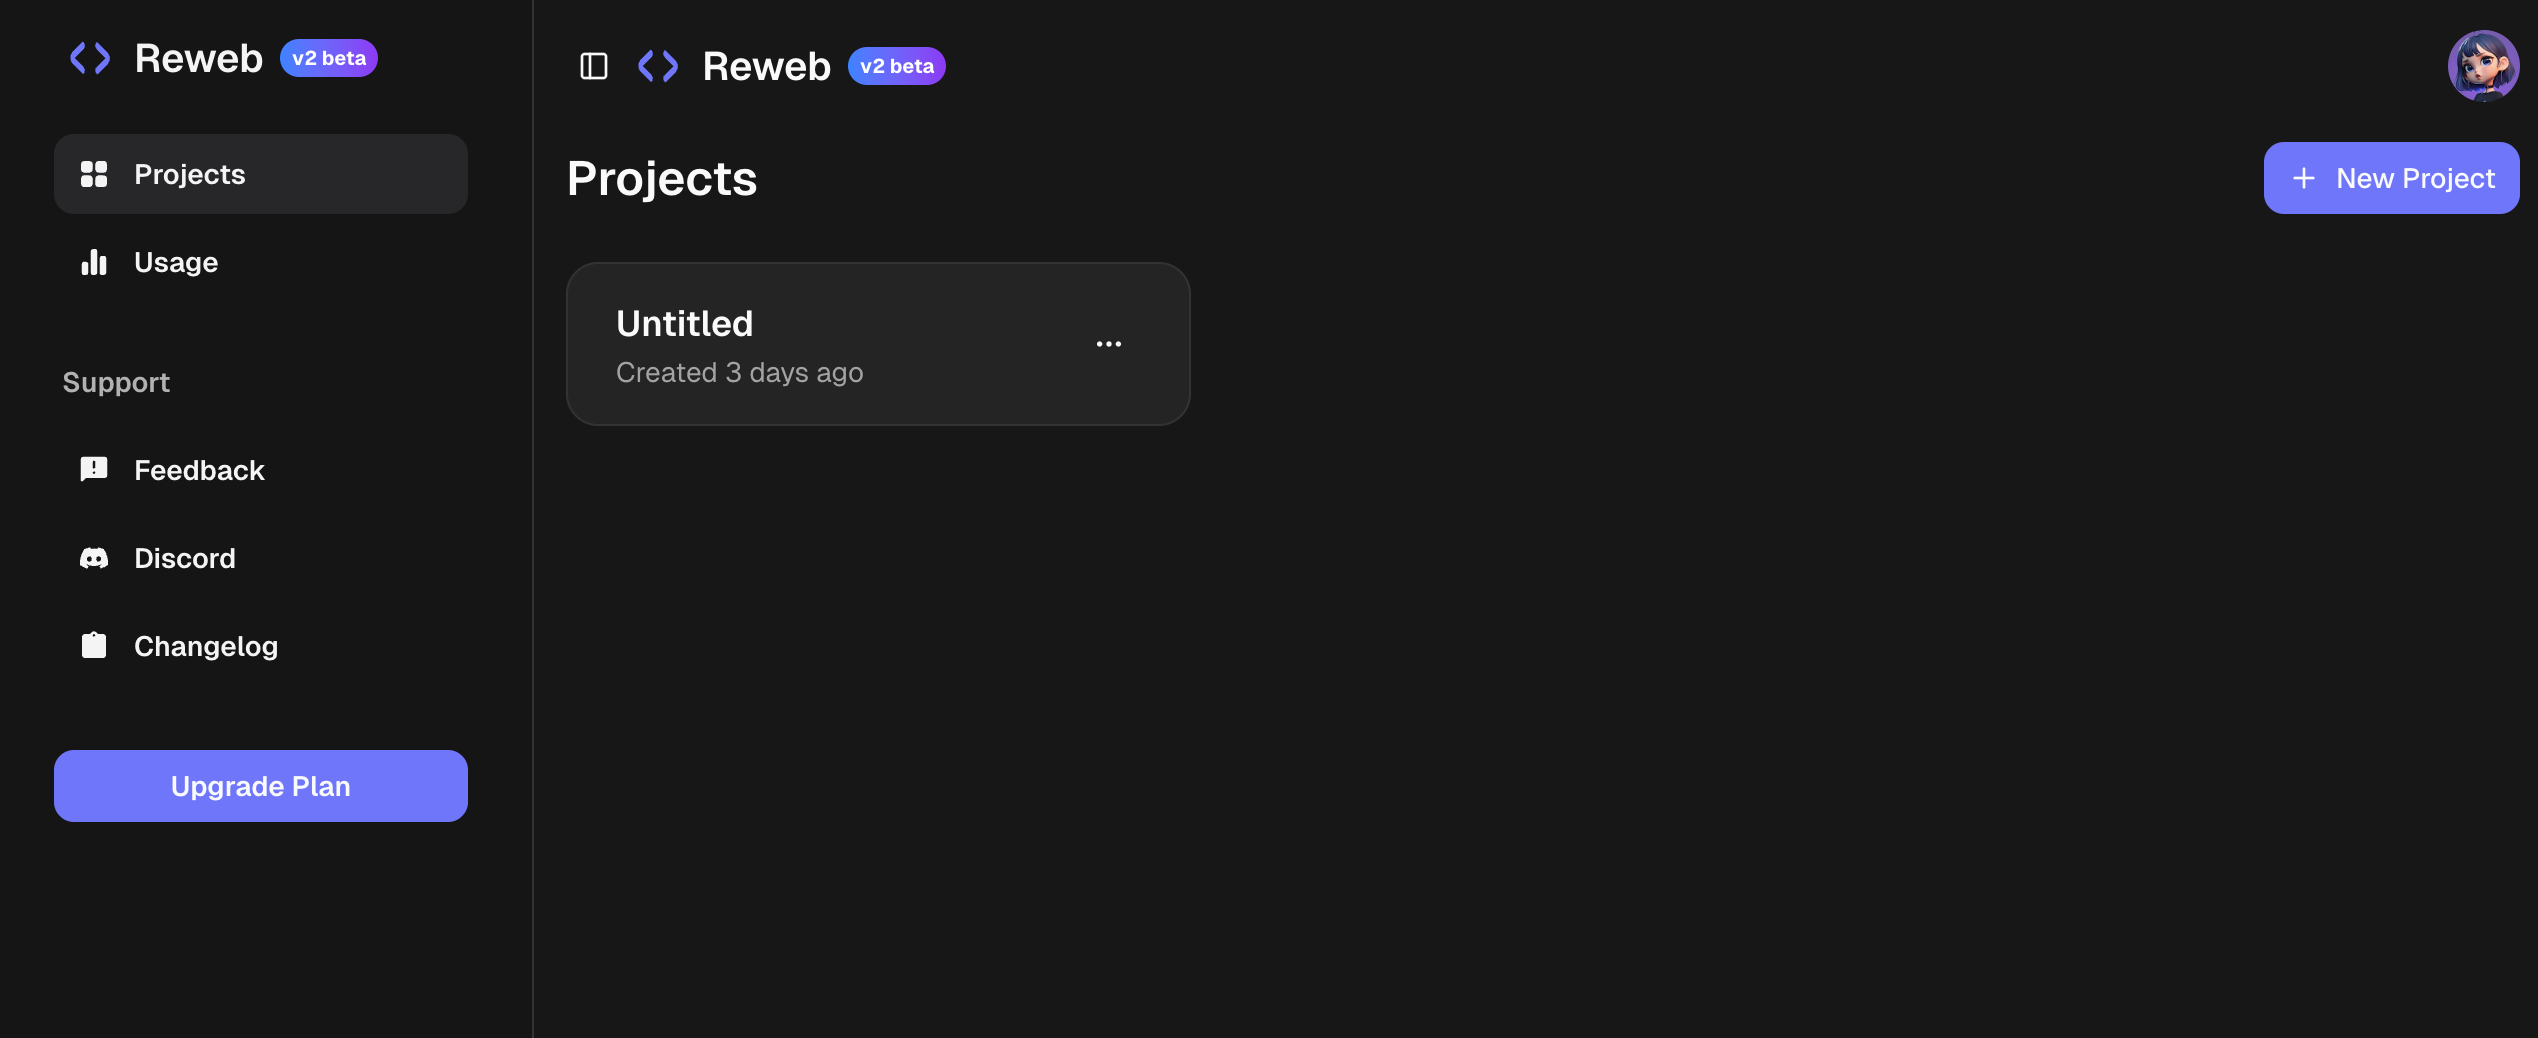Click the plus icon on New Project
Viewport: 2538px width, 1038px height.
point(2304,178)
